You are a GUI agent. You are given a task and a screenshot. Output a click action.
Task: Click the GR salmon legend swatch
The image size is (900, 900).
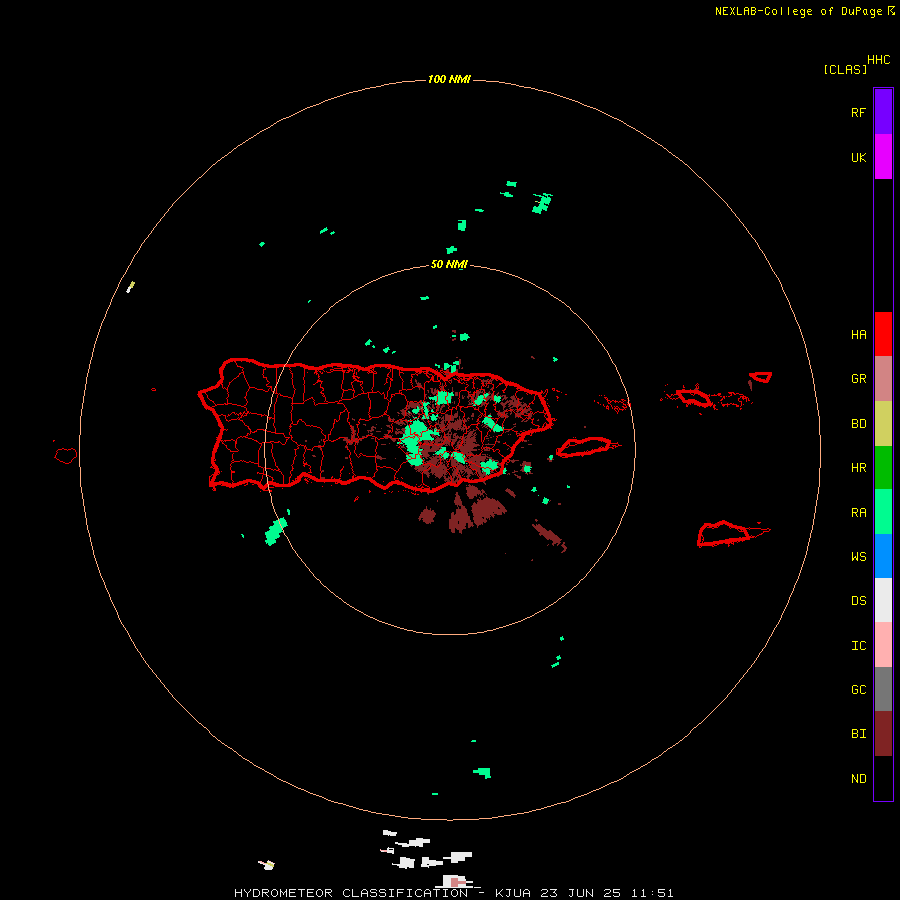point(883,378)
